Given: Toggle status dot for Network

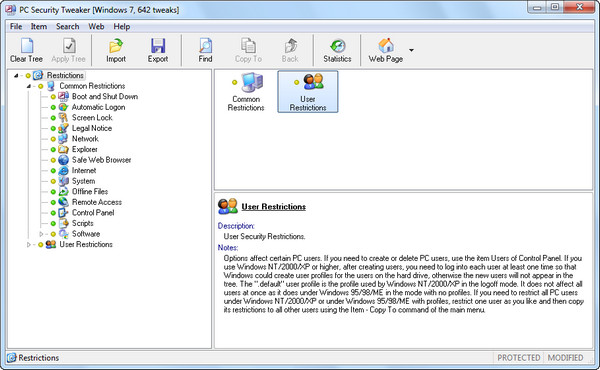Looking at the screenshot, I should (x=53, y=139).
